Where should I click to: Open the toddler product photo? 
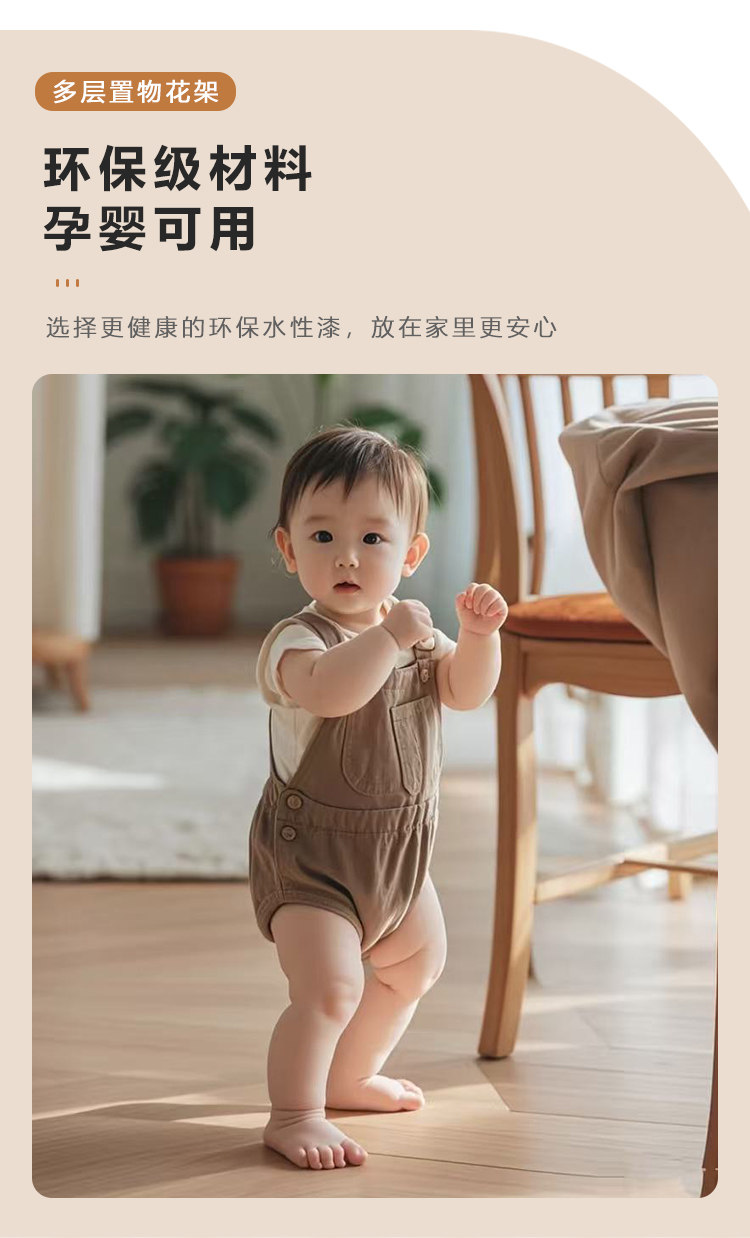[x=375, y=786]
